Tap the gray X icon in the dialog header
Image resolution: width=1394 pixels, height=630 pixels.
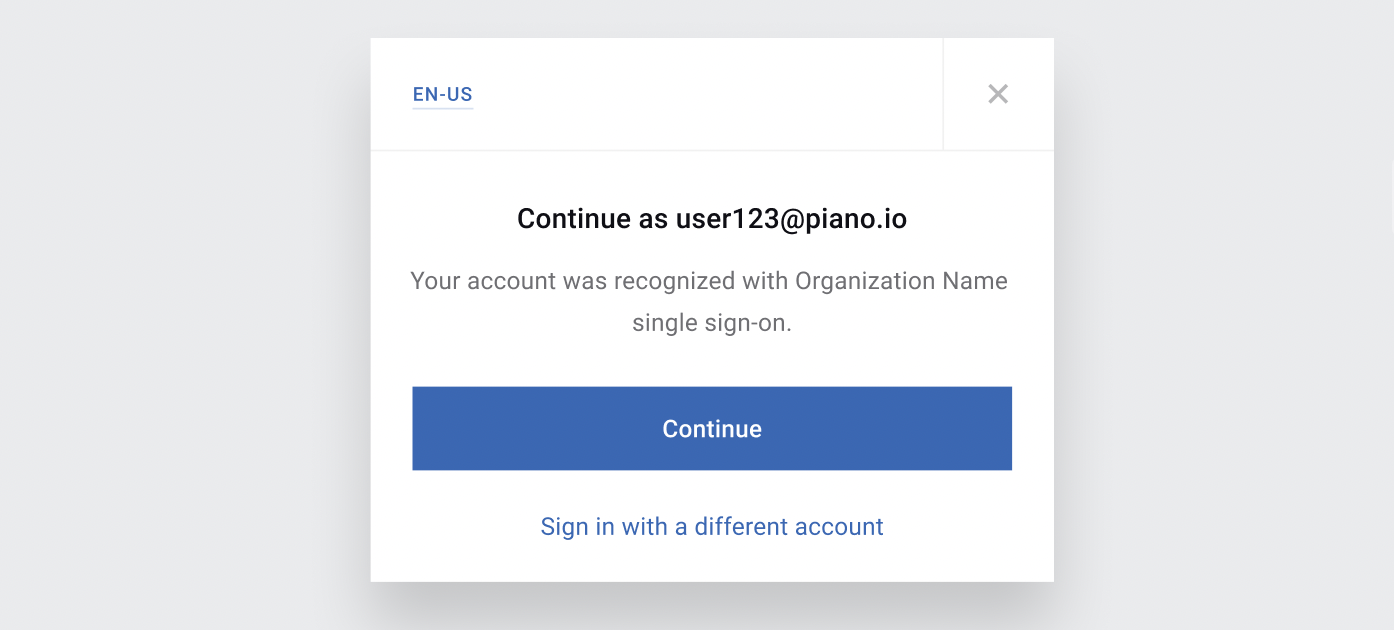[x=997, y=94]
